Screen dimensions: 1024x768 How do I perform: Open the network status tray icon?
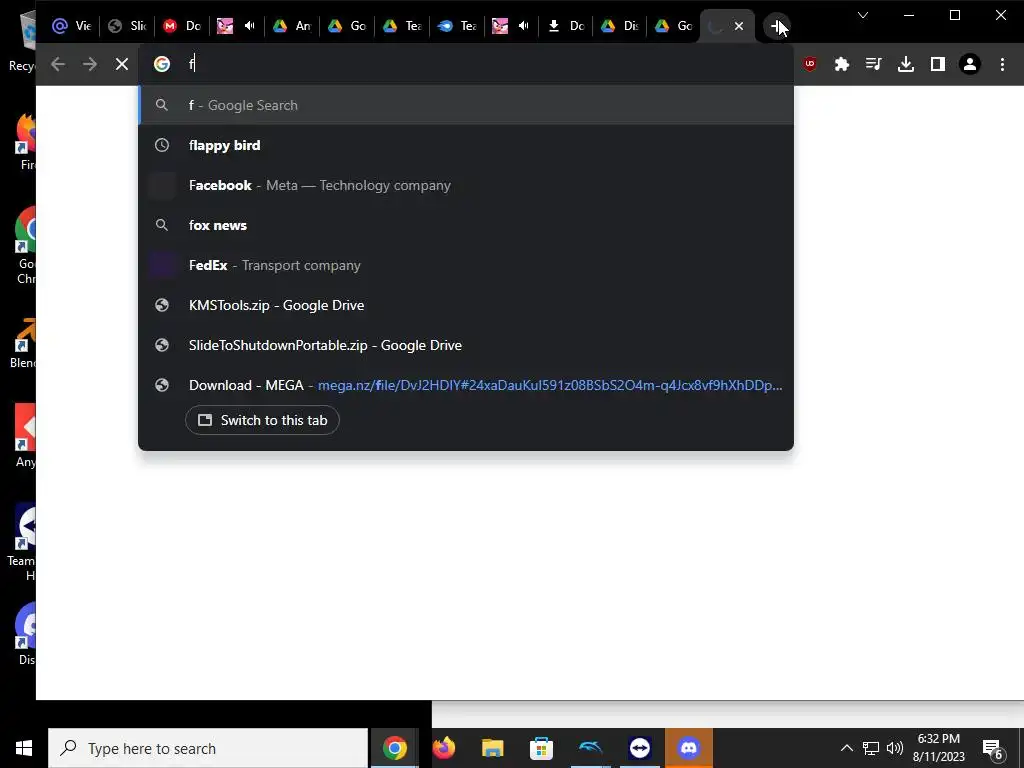pos(871,748)
